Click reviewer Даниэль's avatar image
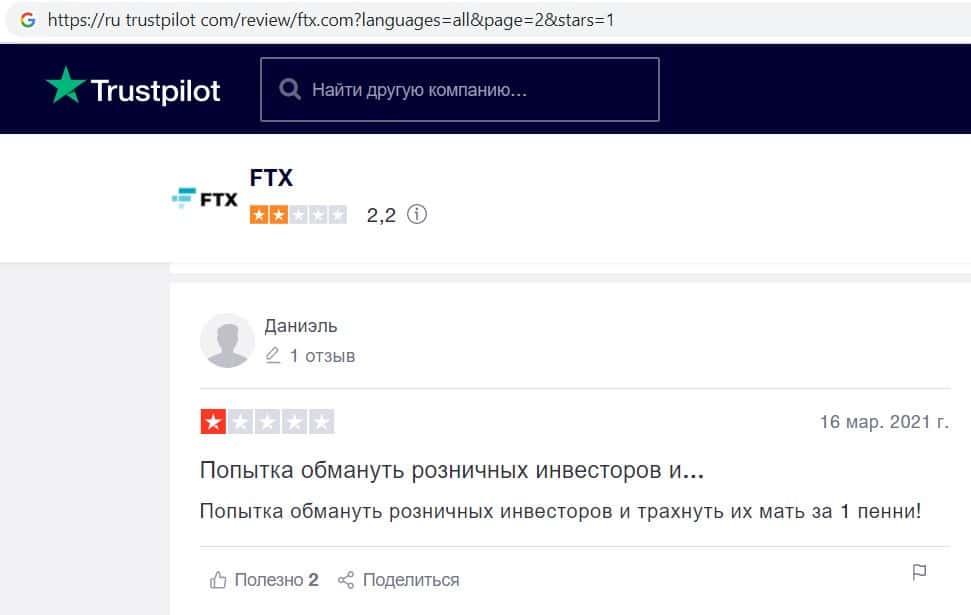This screenshot has width=971, height=615. [x=228, y=341]
